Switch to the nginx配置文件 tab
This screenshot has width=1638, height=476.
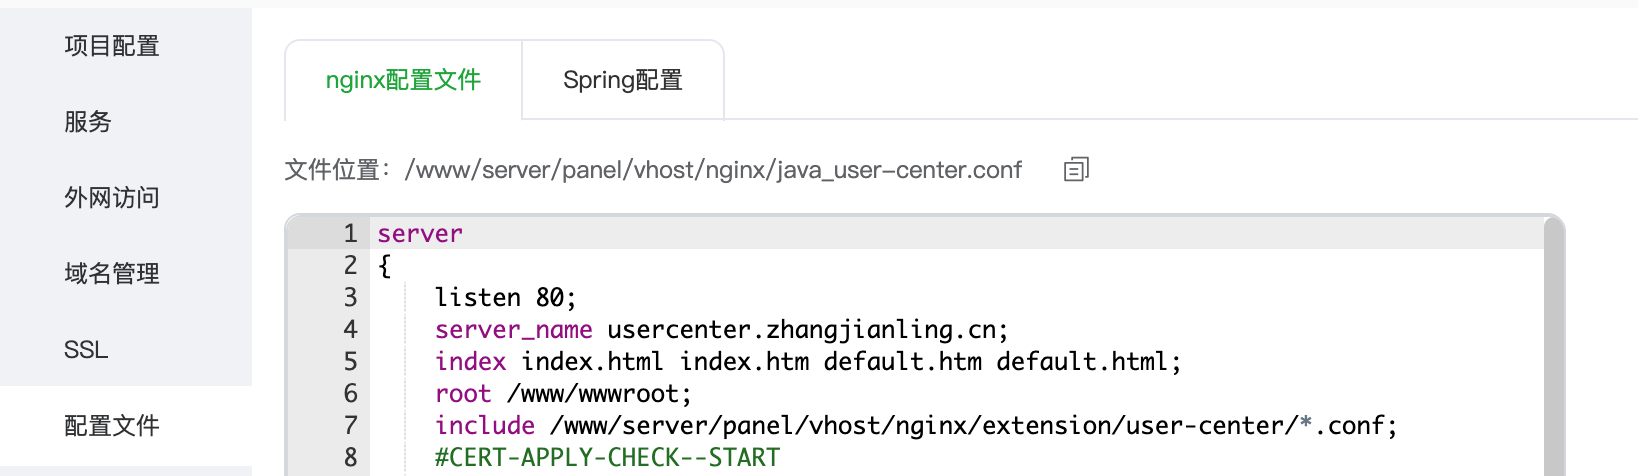click(403, 80)
